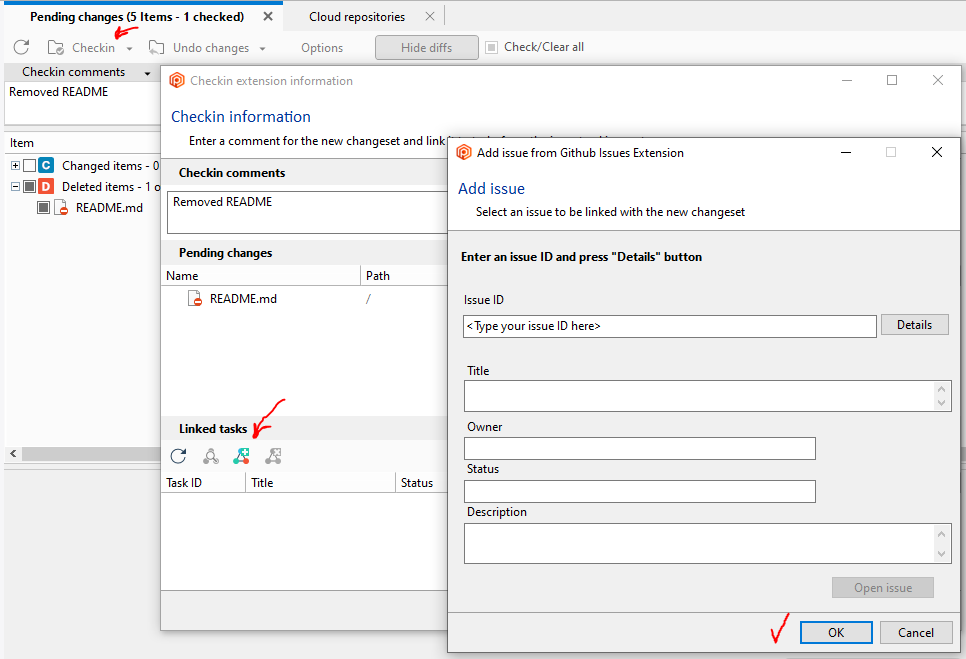Click the Title field scroll up arrow

[x=941, y=389]
